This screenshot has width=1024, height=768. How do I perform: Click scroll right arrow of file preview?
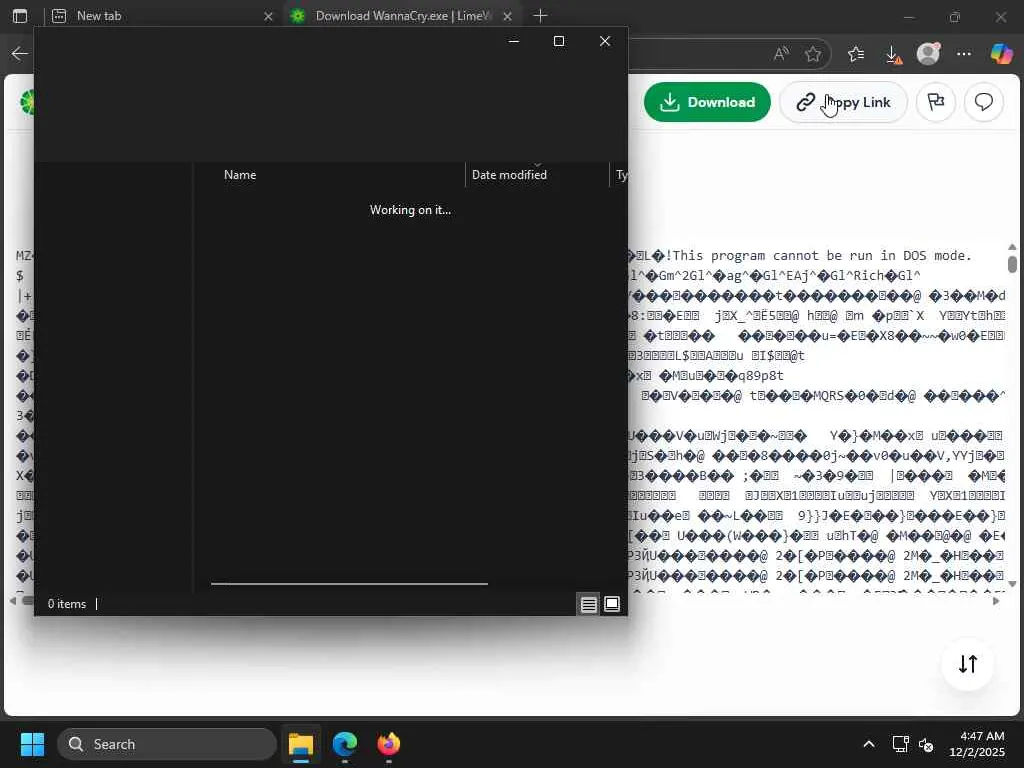[996, 601]
